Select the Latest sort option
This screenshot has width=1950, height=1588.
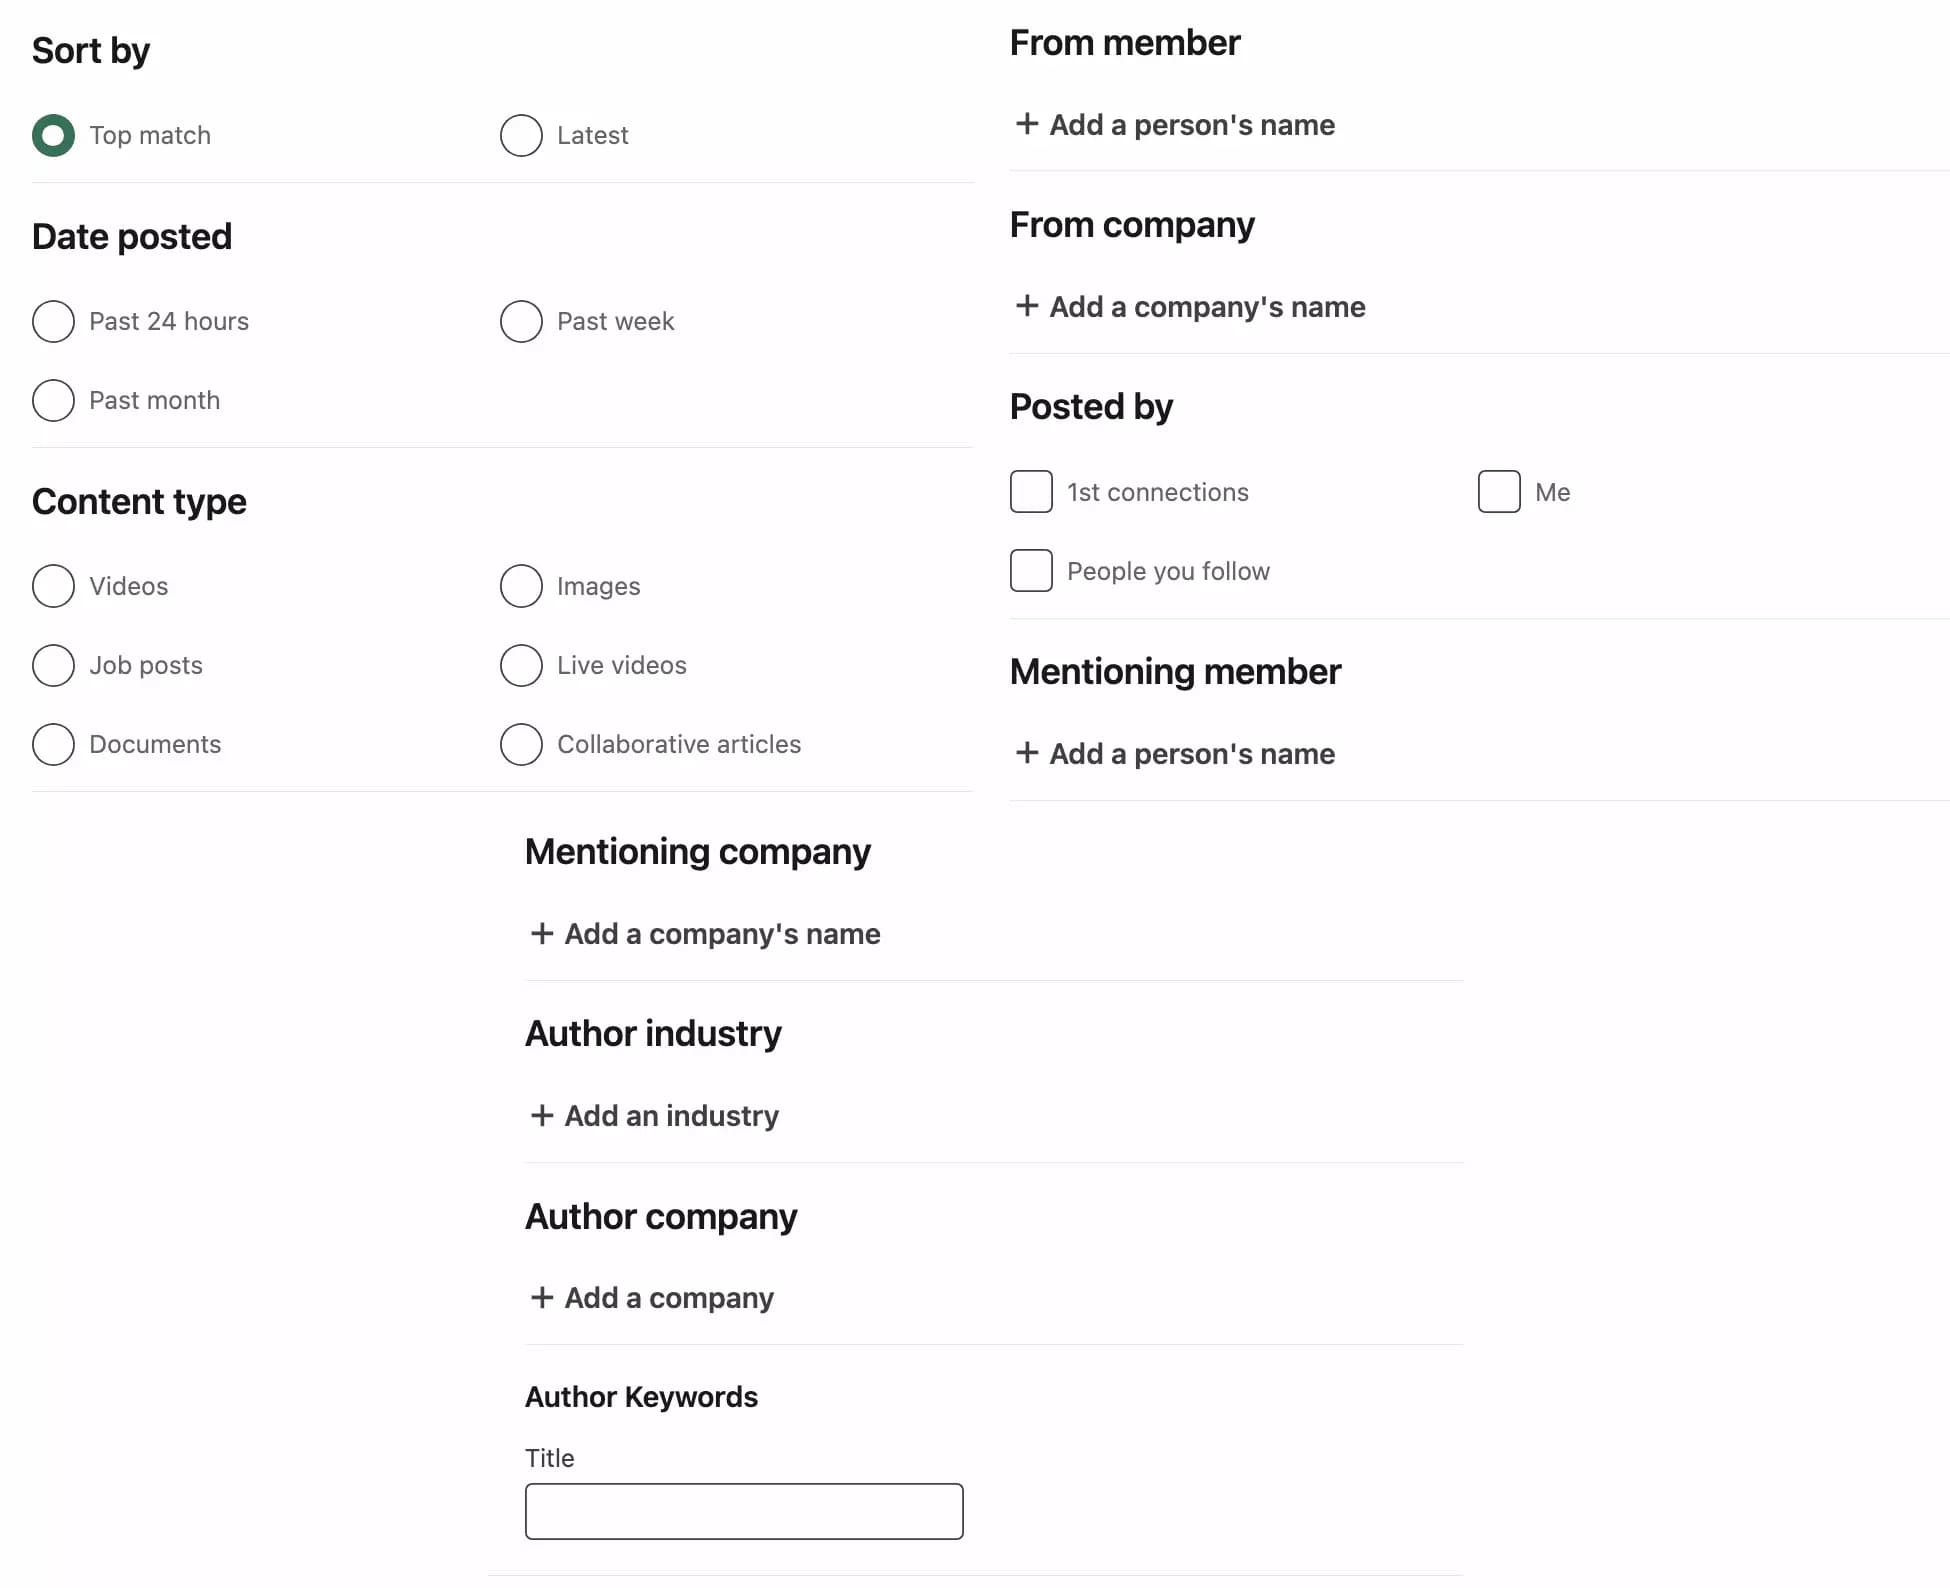pos(521,135)
